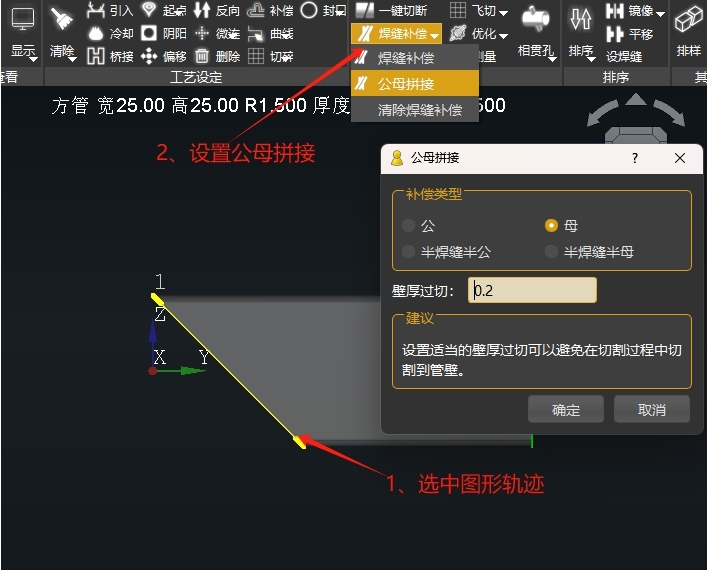Image resolution: width=707 pixels, height=570 pixels.
Task: Click the 壁厚过切 input field
Action: point(533,291)
